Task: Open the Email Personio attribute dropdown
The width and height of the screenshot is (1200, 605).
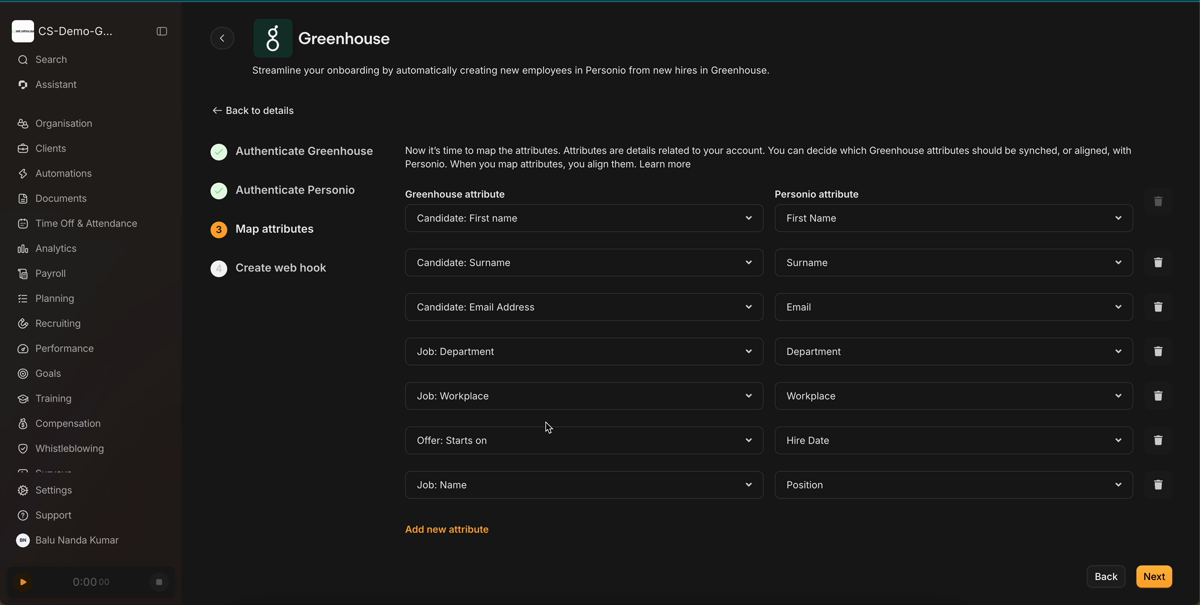Action: (x=954, y=307)
